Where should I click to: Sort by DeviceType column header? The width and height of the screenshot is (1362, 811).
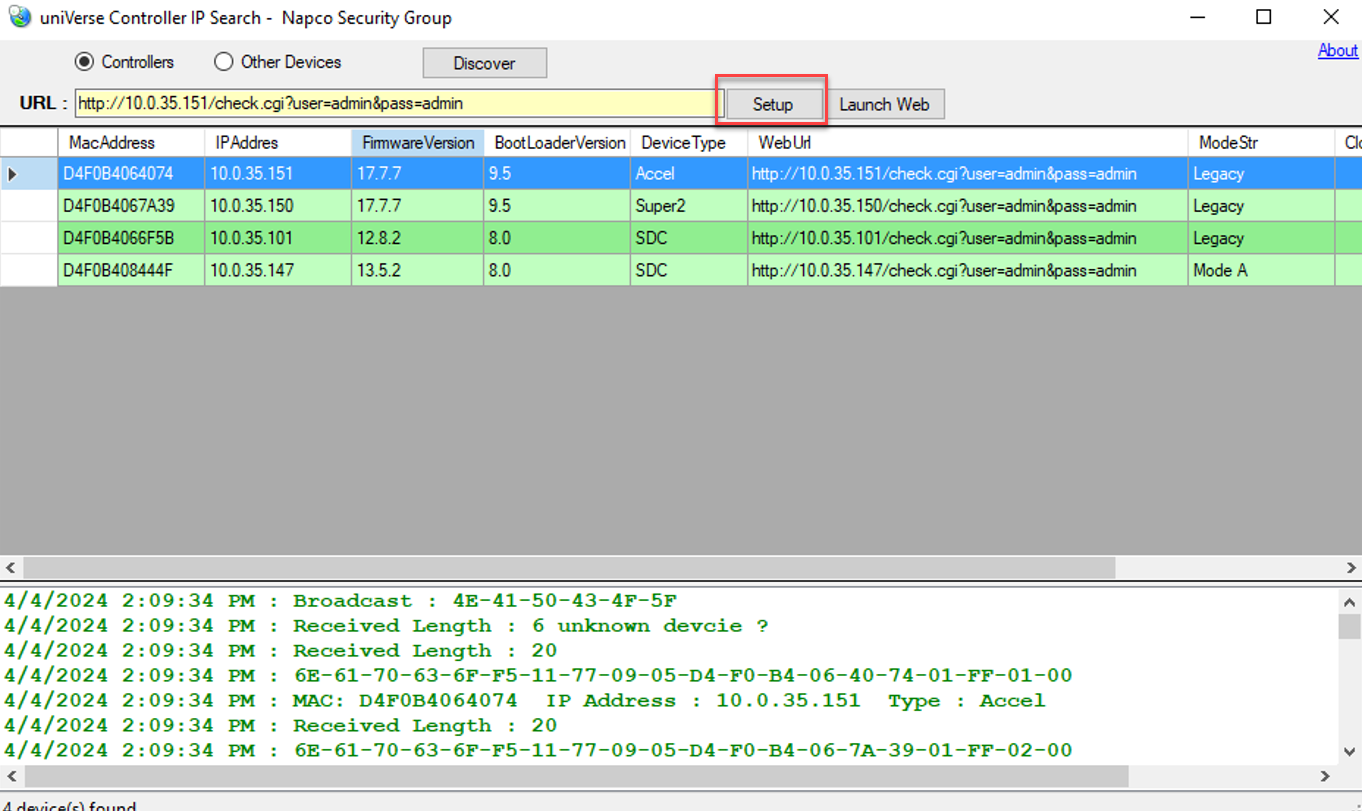[683, 143]
